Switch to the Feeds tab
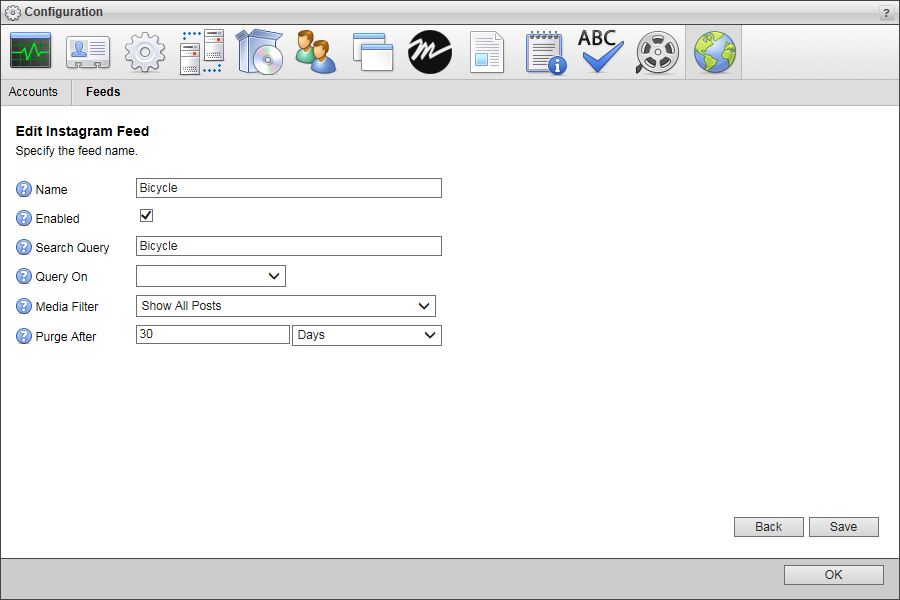900x600 pixels. click(103, 92)
